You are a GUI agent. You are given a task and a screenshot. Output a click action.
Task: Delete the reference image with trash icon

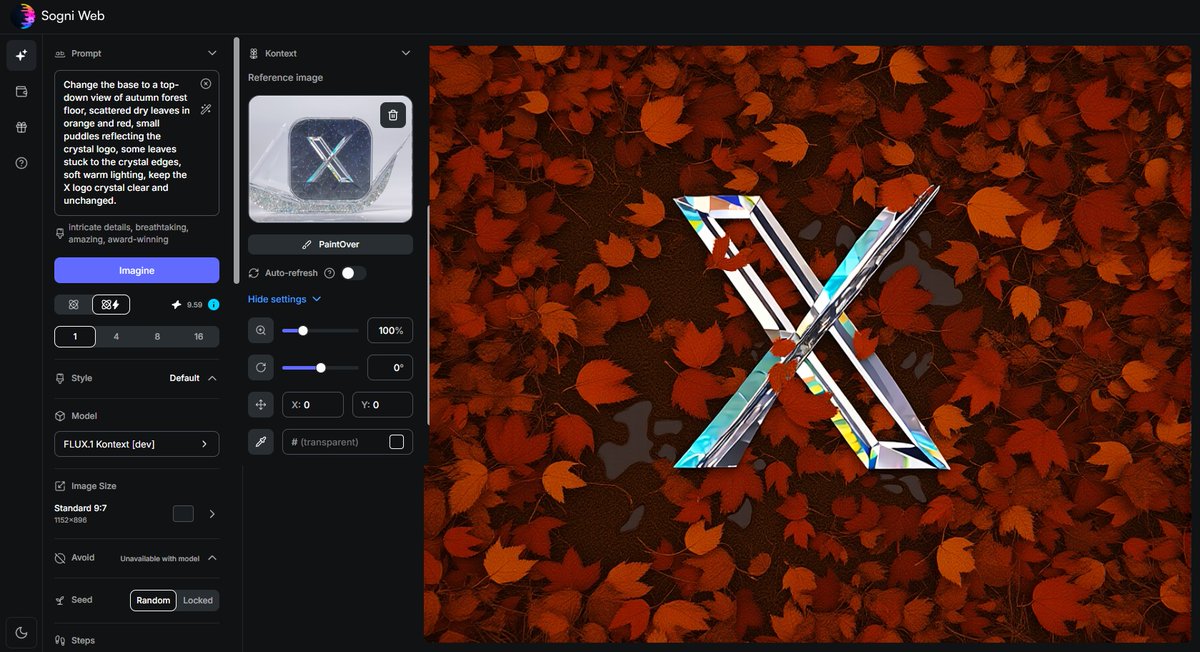(x=393, y=115)
